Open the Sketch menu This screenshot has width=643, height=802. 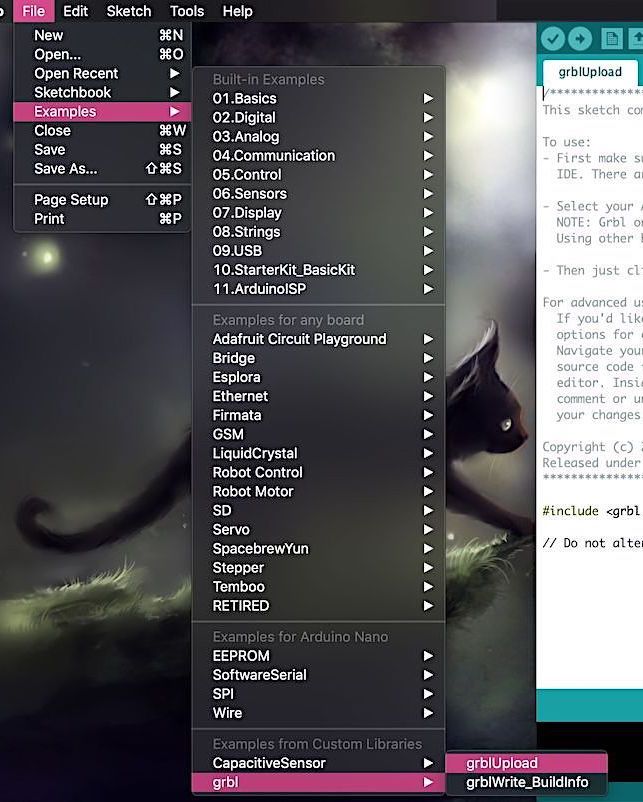[129, 11]
